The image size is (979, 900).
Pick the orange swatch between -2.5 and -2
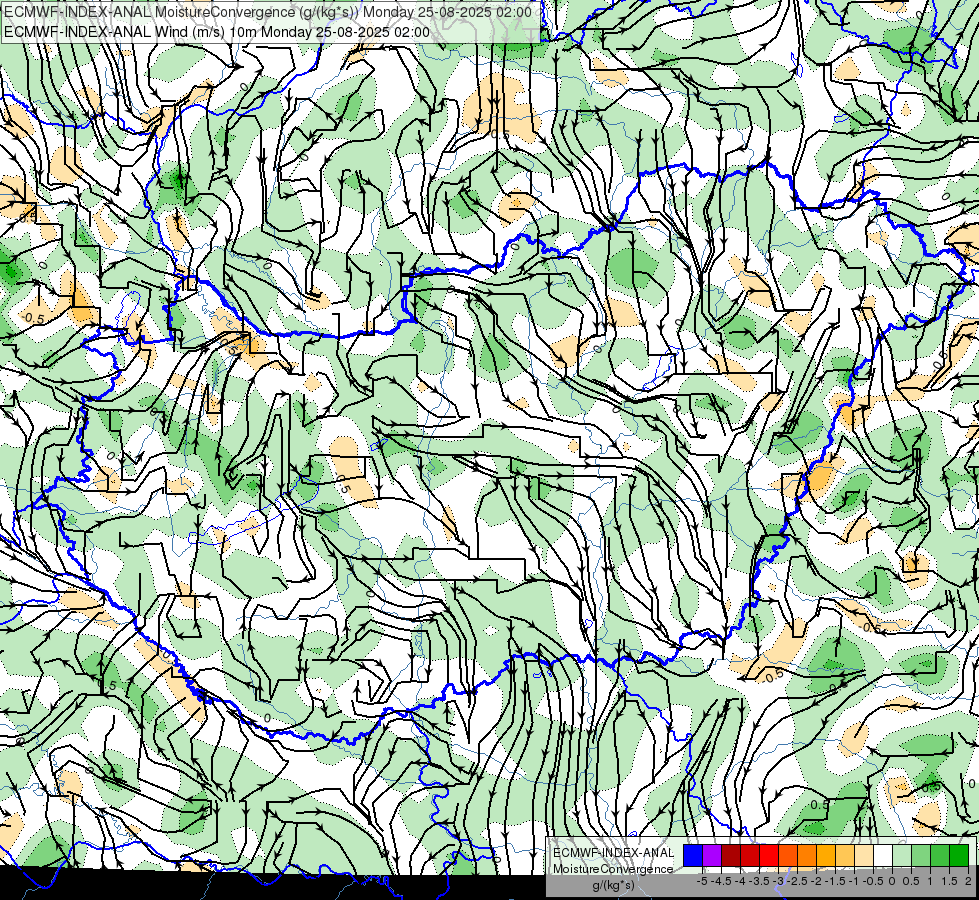coord(807,856)
